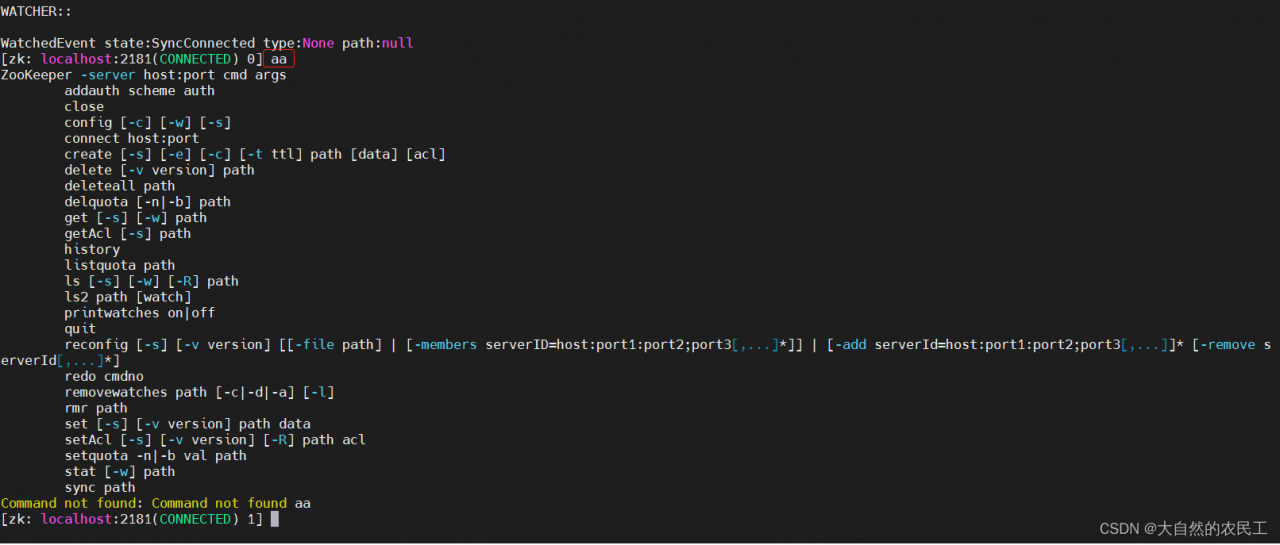Click the terminal cursor block at prompt
The width and height of the screenshot is (1280, 545).
click(275, 519)
